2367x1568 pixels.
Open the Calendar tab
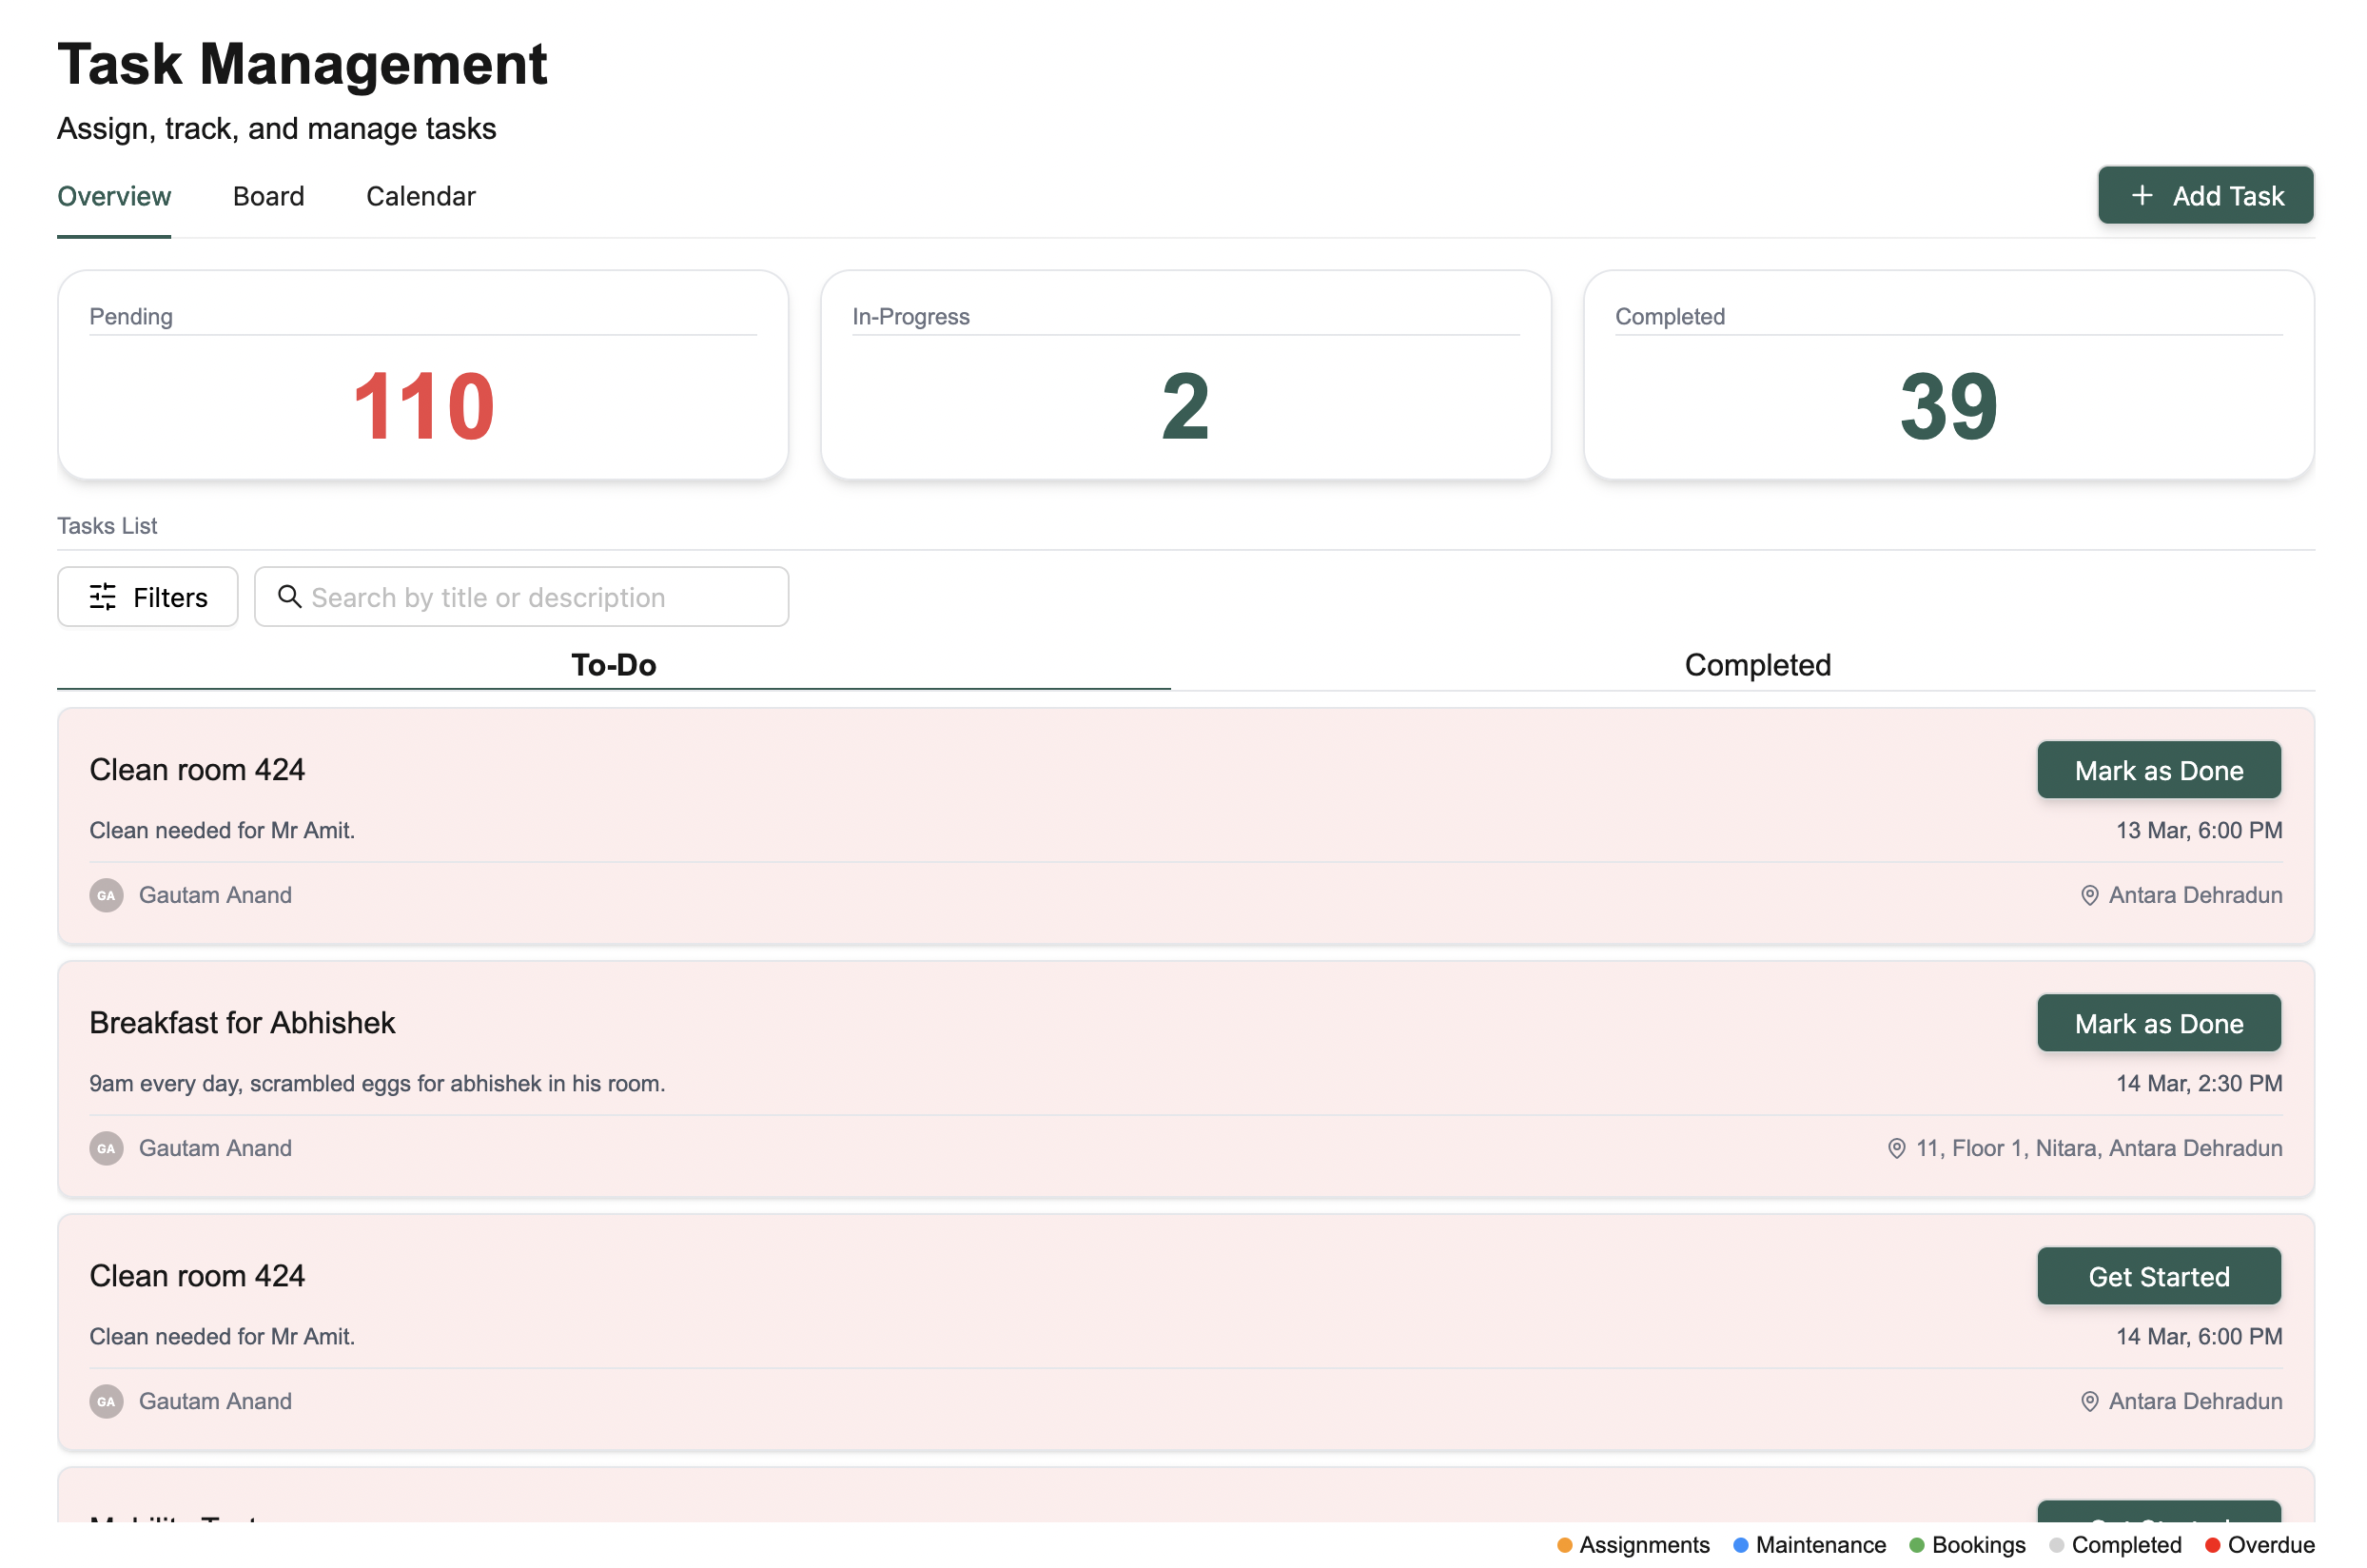pyautogui.click(x=420, y=196)
